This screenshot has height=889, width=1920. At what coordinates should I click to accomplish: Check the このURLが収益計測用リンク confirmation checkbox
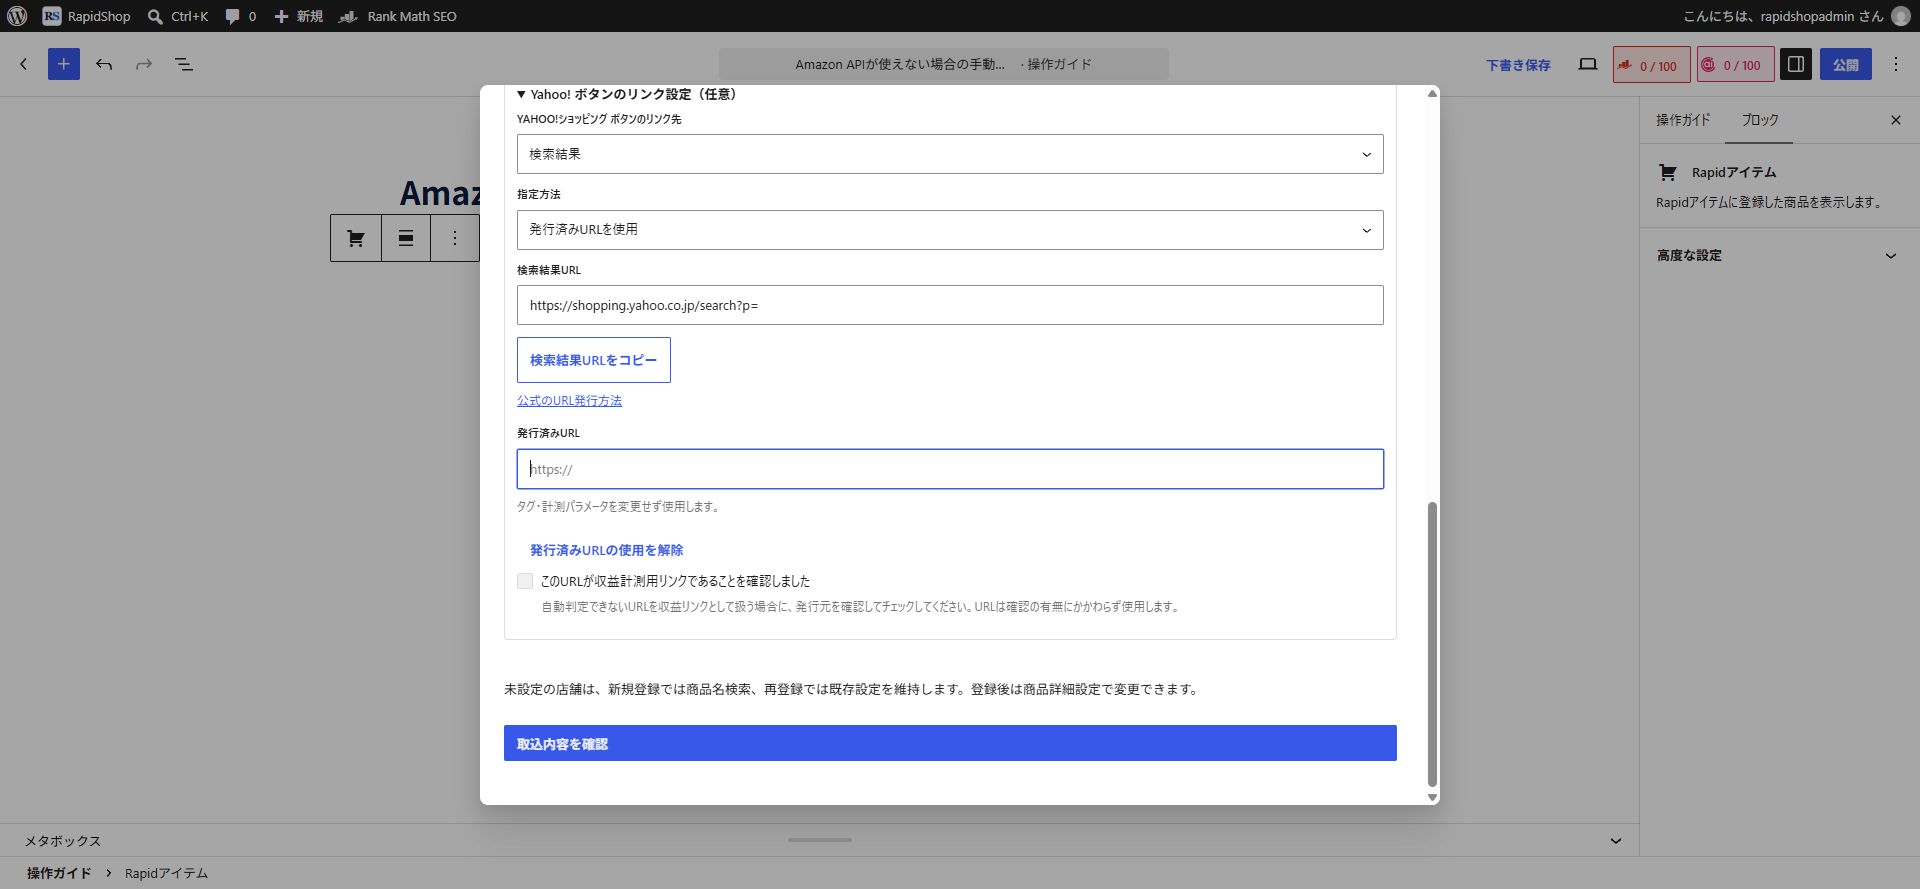pos(525,581)
